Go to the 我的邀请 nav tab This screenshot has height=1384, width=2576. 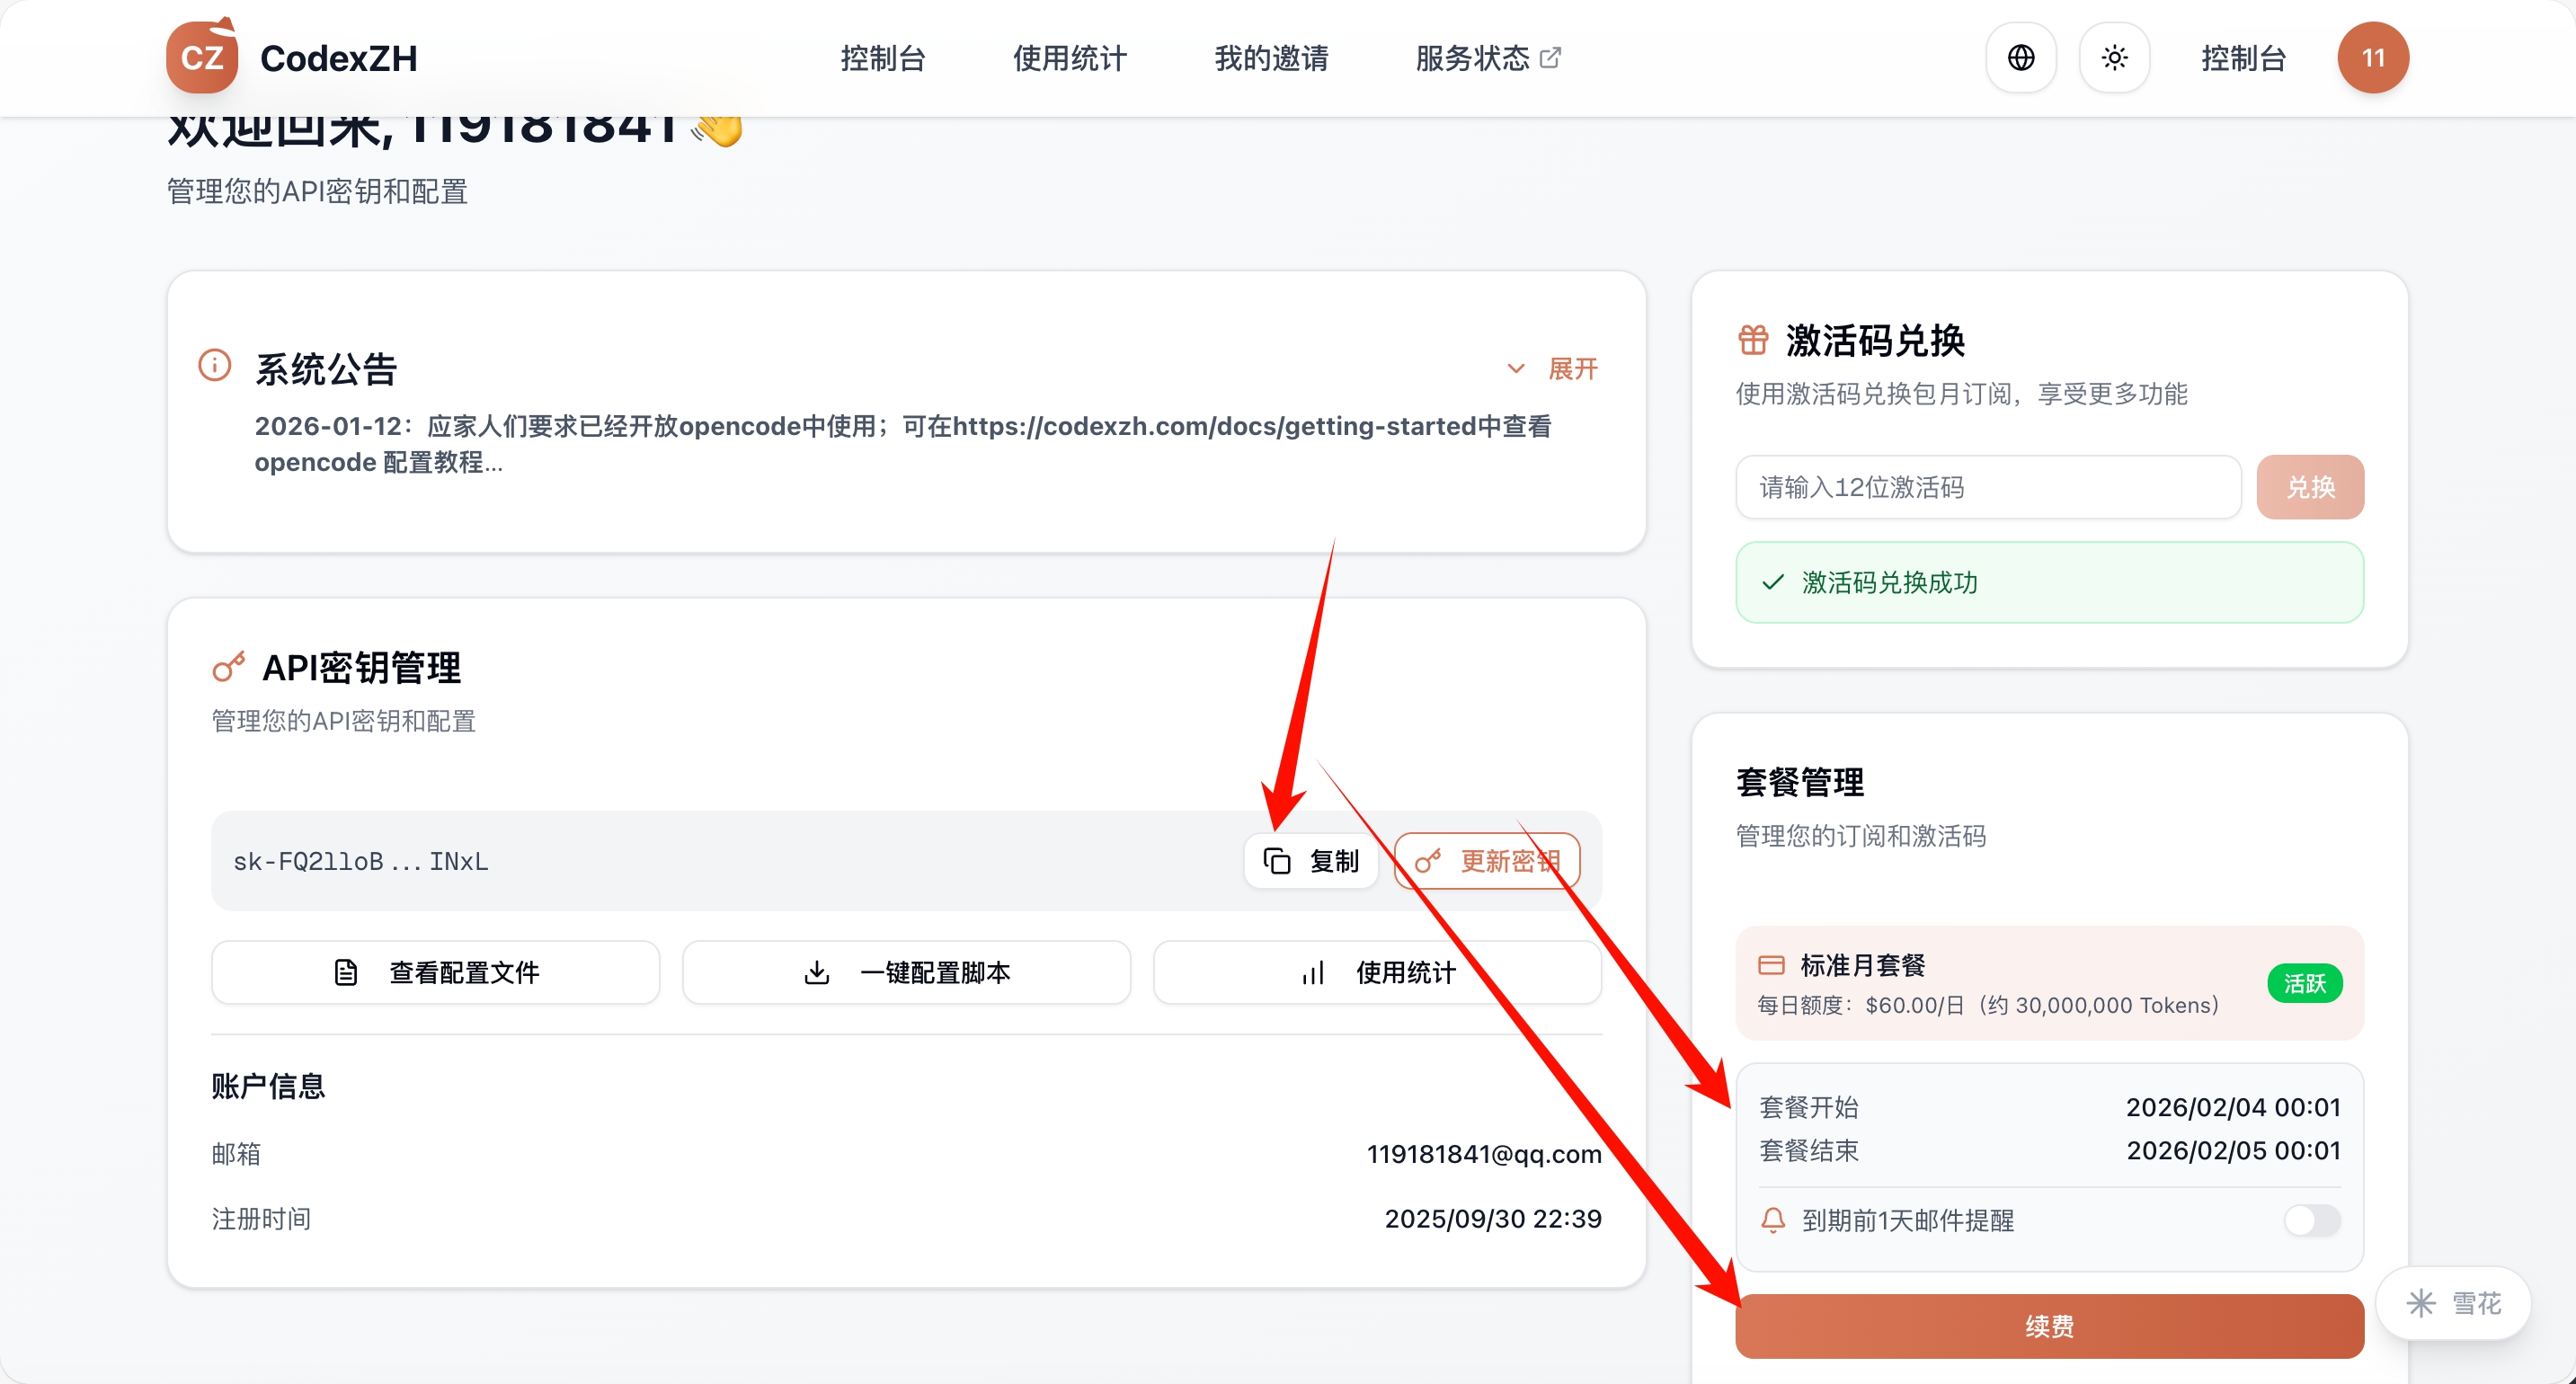(1271, 58)
